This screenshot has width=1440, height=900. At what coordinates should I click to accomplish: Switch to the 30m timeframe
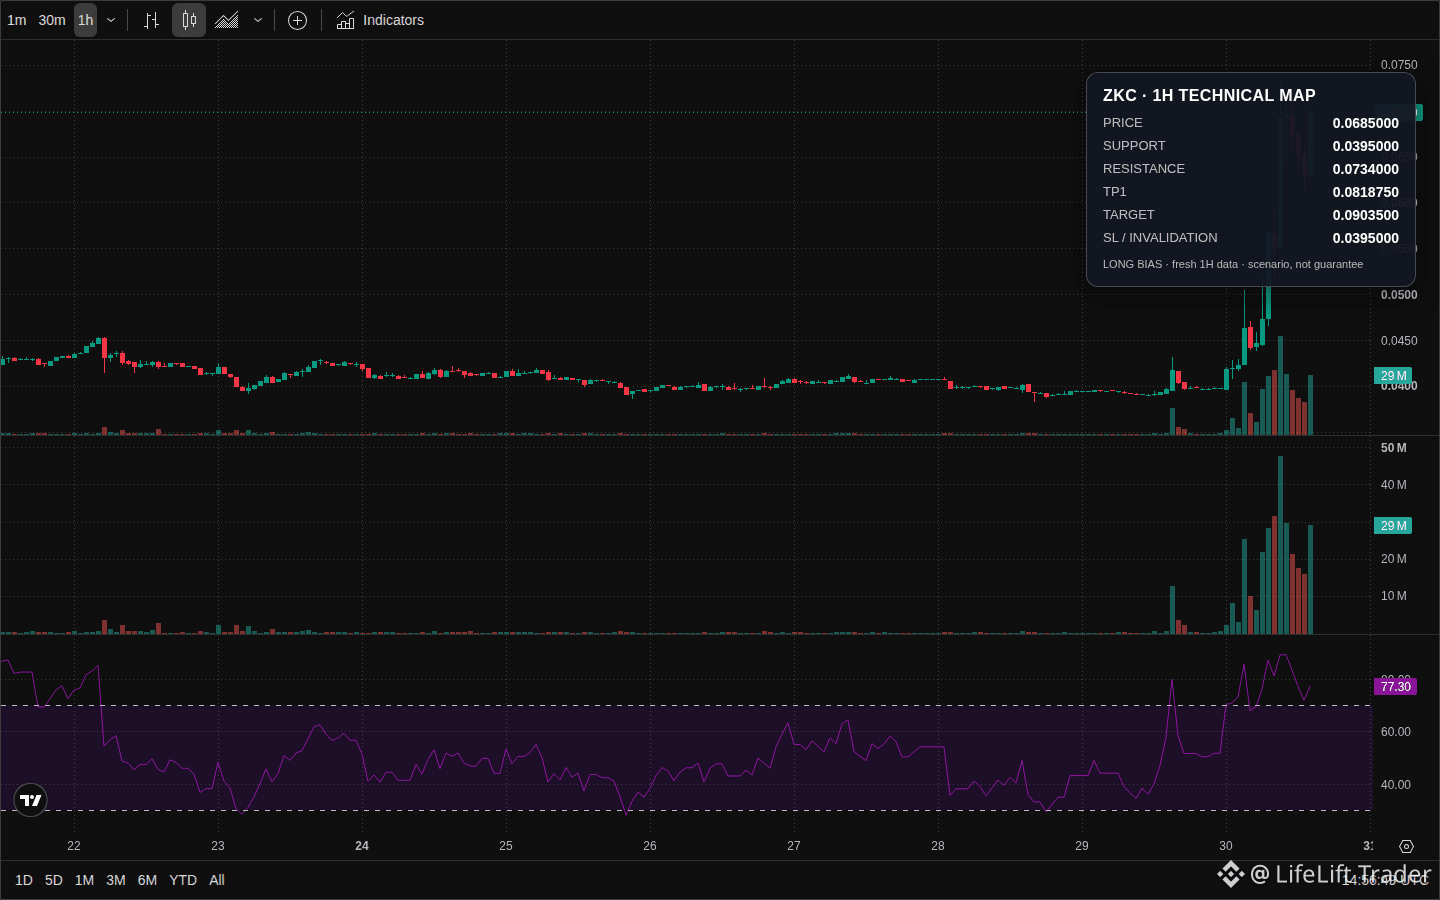52,20
